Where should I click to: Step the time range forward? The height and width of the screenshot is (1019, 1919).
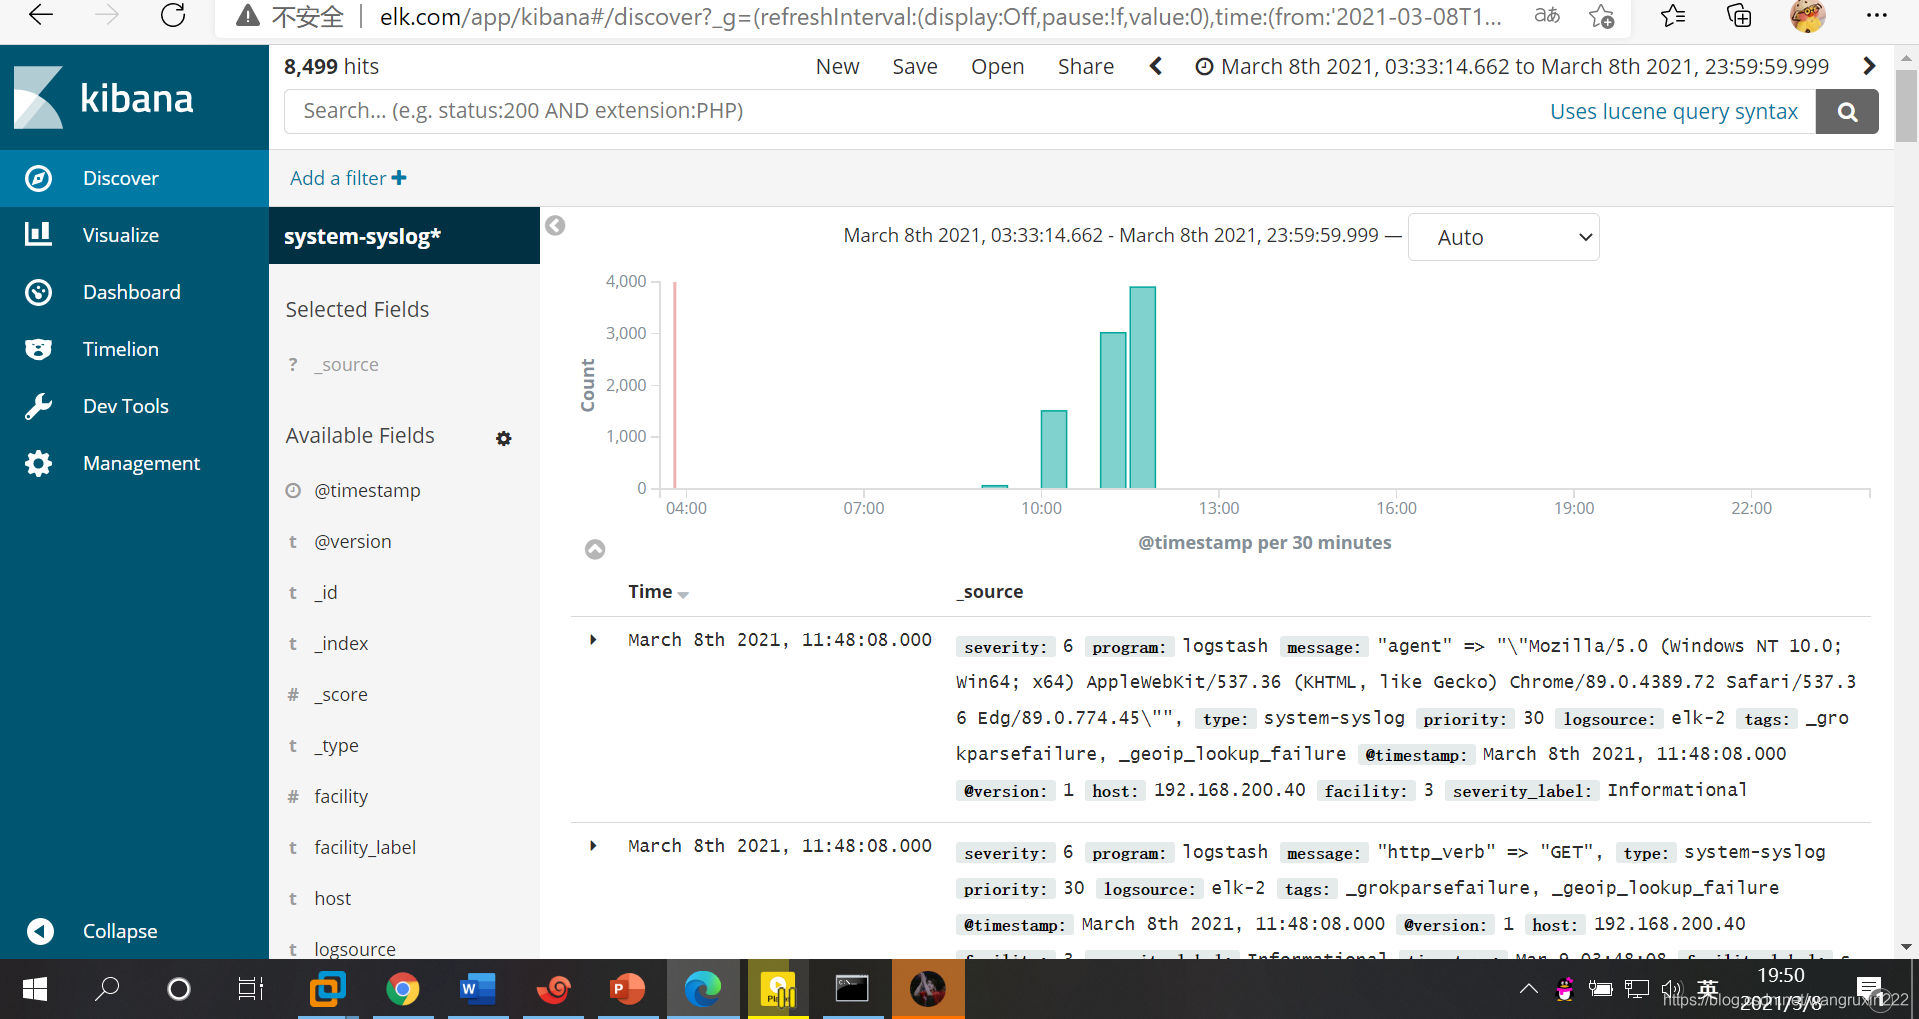(x=1869, y=66)
